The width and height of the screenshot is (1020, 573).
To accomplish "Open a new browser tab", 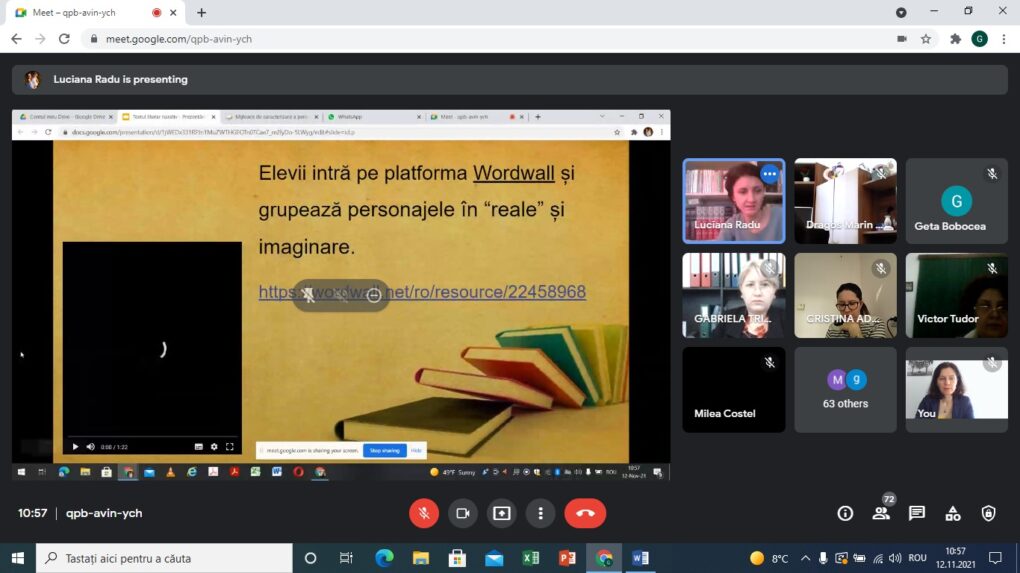I will pos(202,12).
